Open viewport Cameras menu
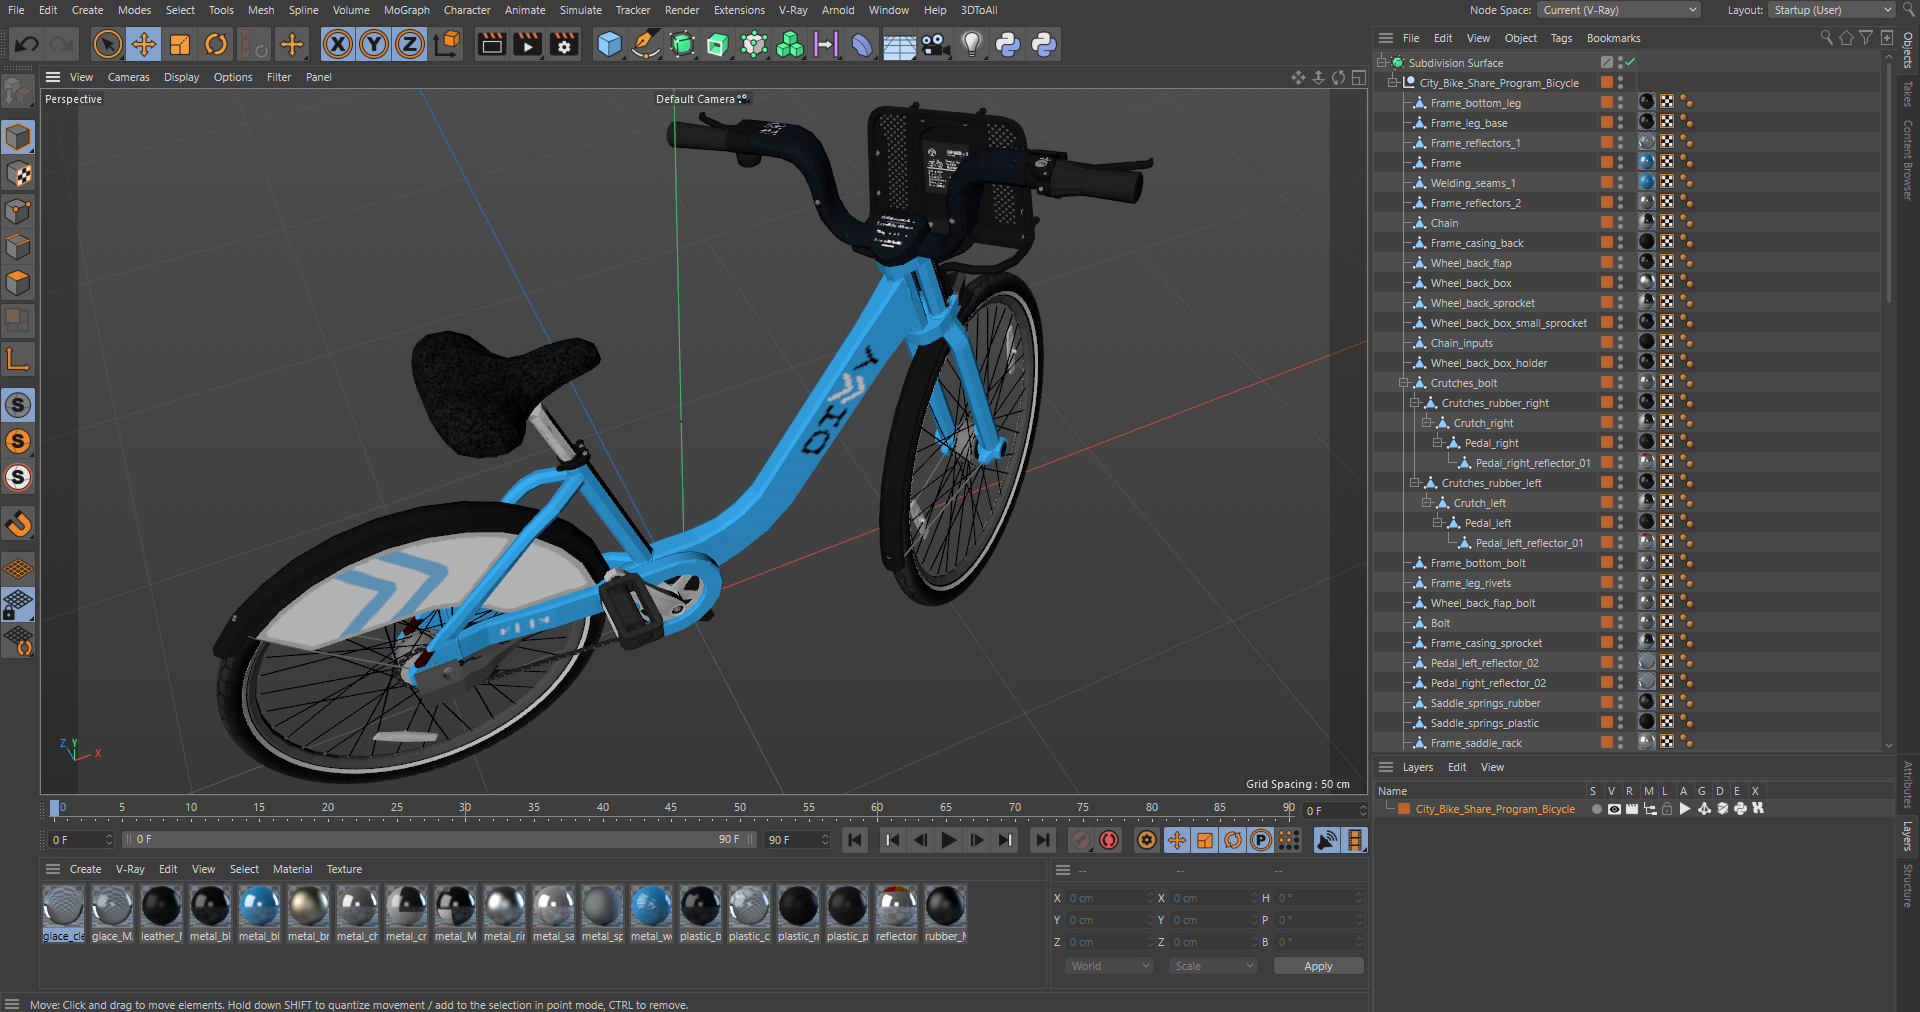This screenshot has height=1012, width=1920. (x=128, y=77)
